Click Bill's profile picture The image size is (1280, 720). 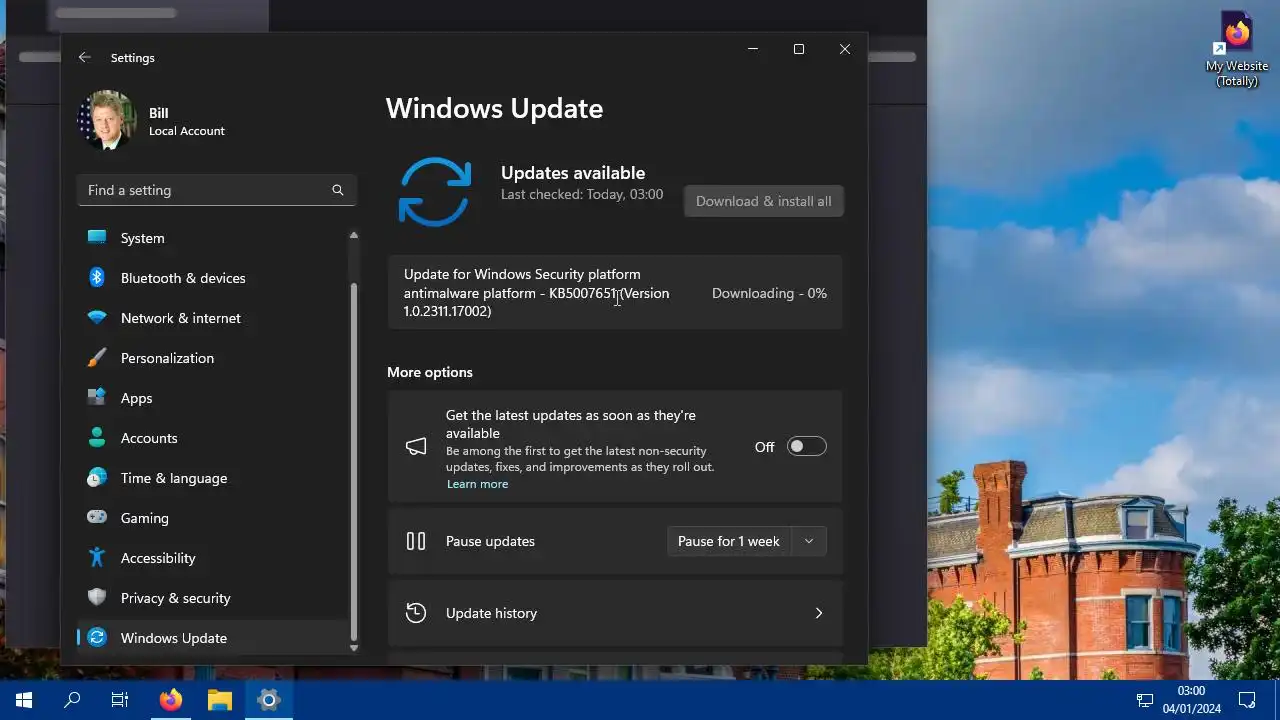click(106, 120)
